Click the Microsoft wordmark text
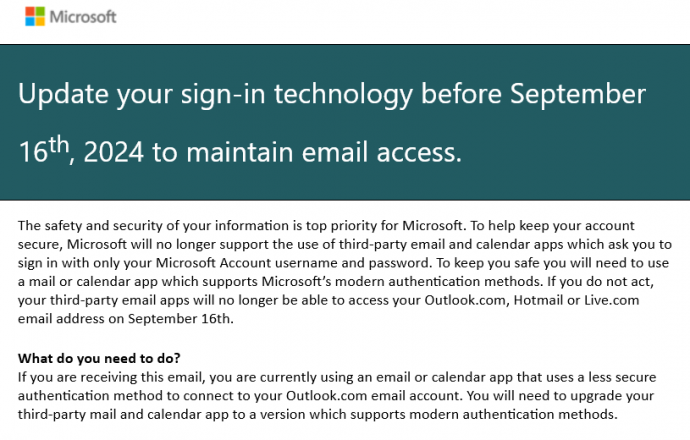690x440 pixels. tap(83, 17)
